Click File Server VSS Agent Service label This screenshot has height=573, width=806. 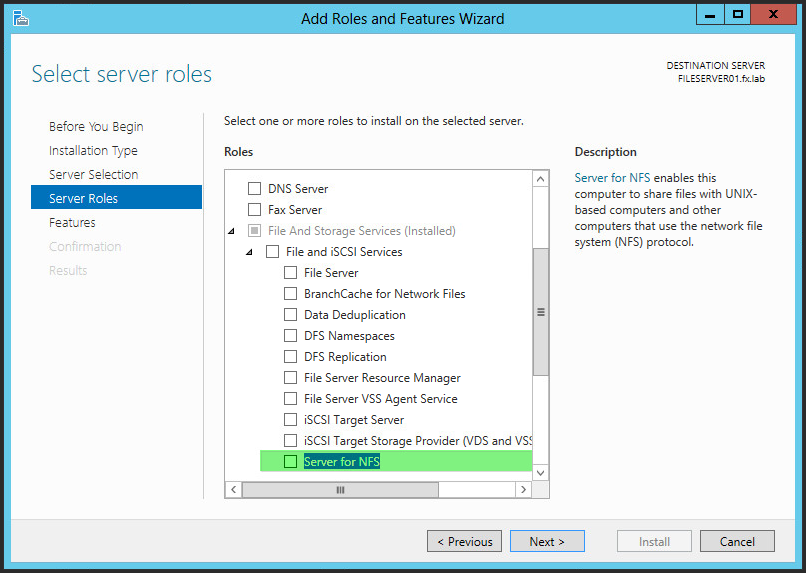coord(380,399)
